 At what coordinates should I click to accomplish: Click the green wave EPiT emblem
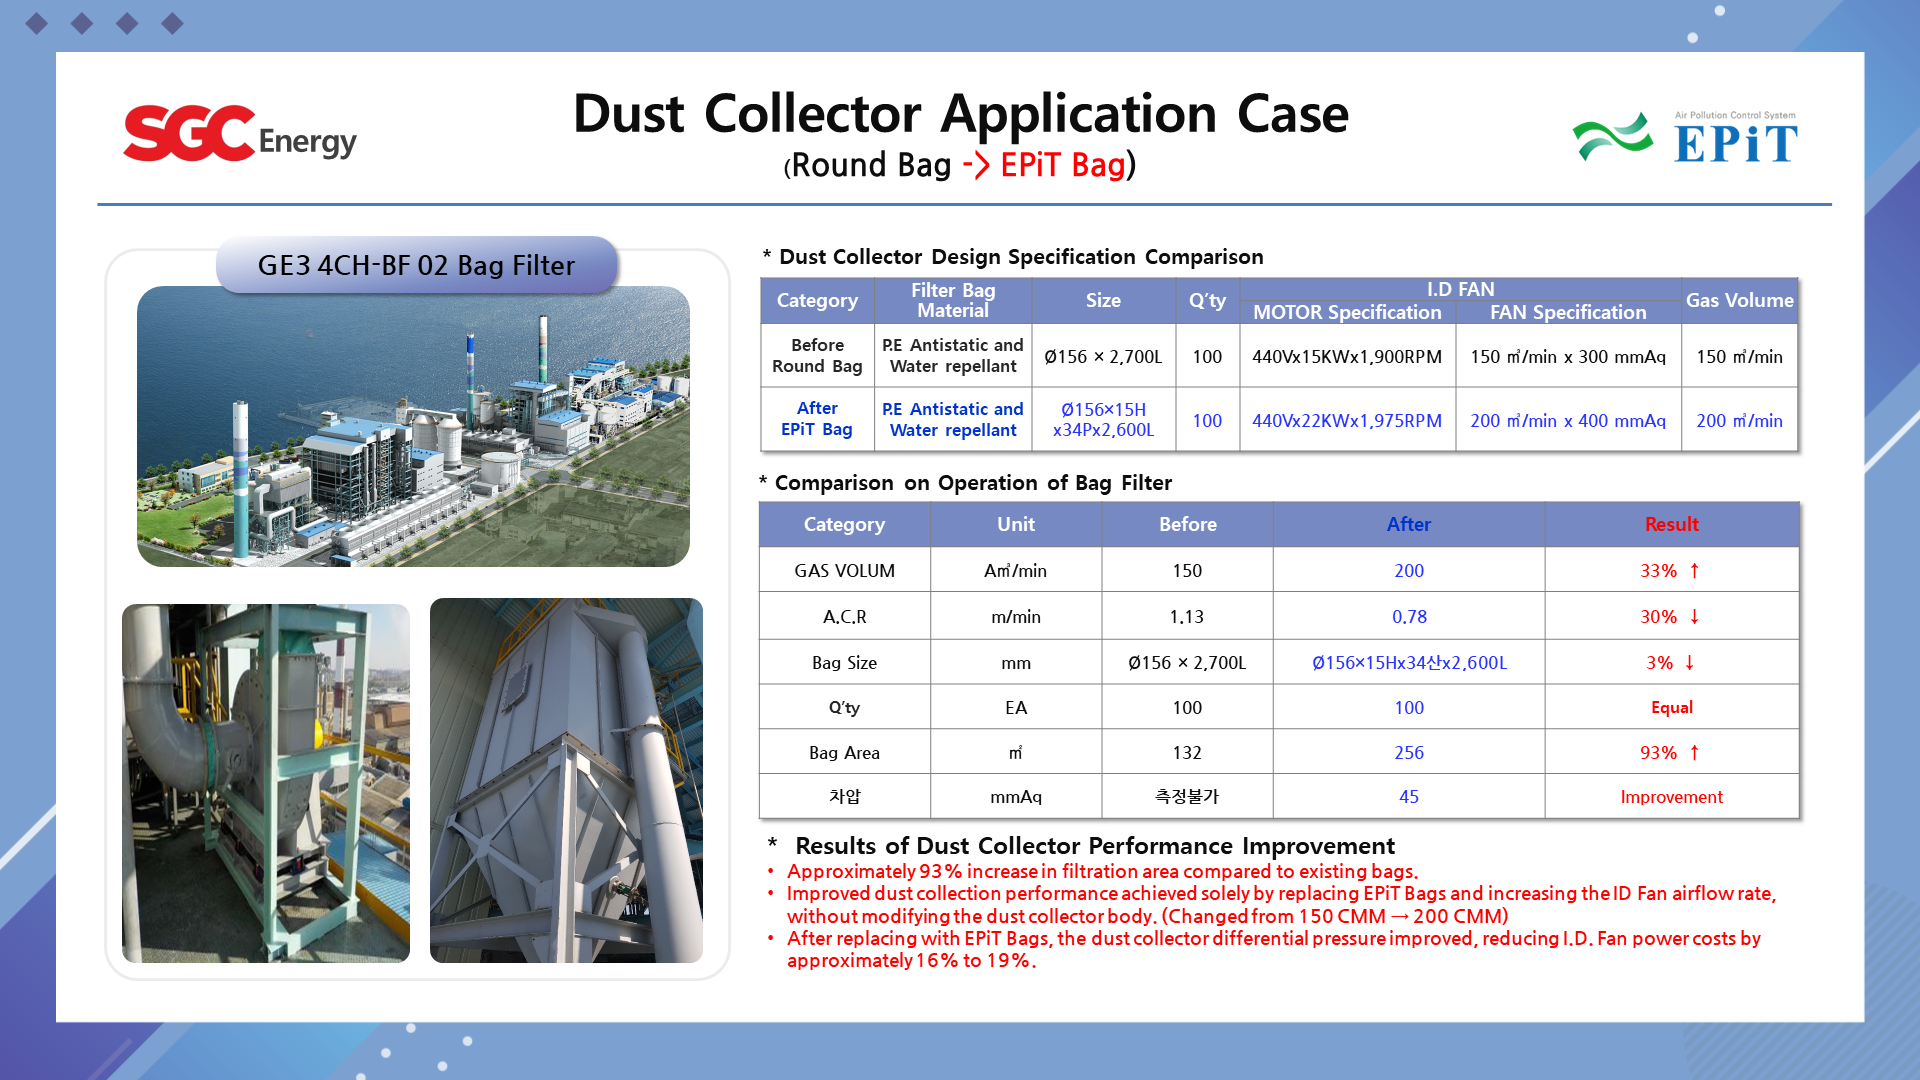click(x=1612, y=137)
